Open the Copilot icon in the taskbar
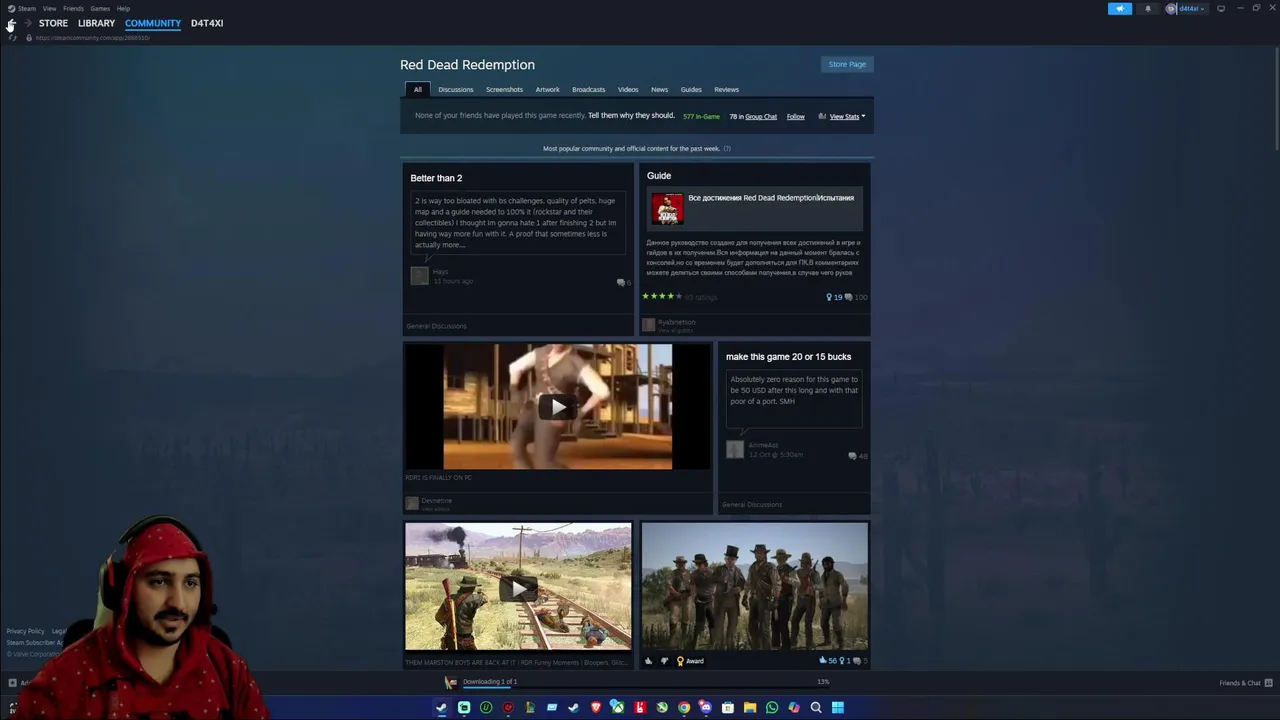The image size is (1280, 720). click(794, 708)
